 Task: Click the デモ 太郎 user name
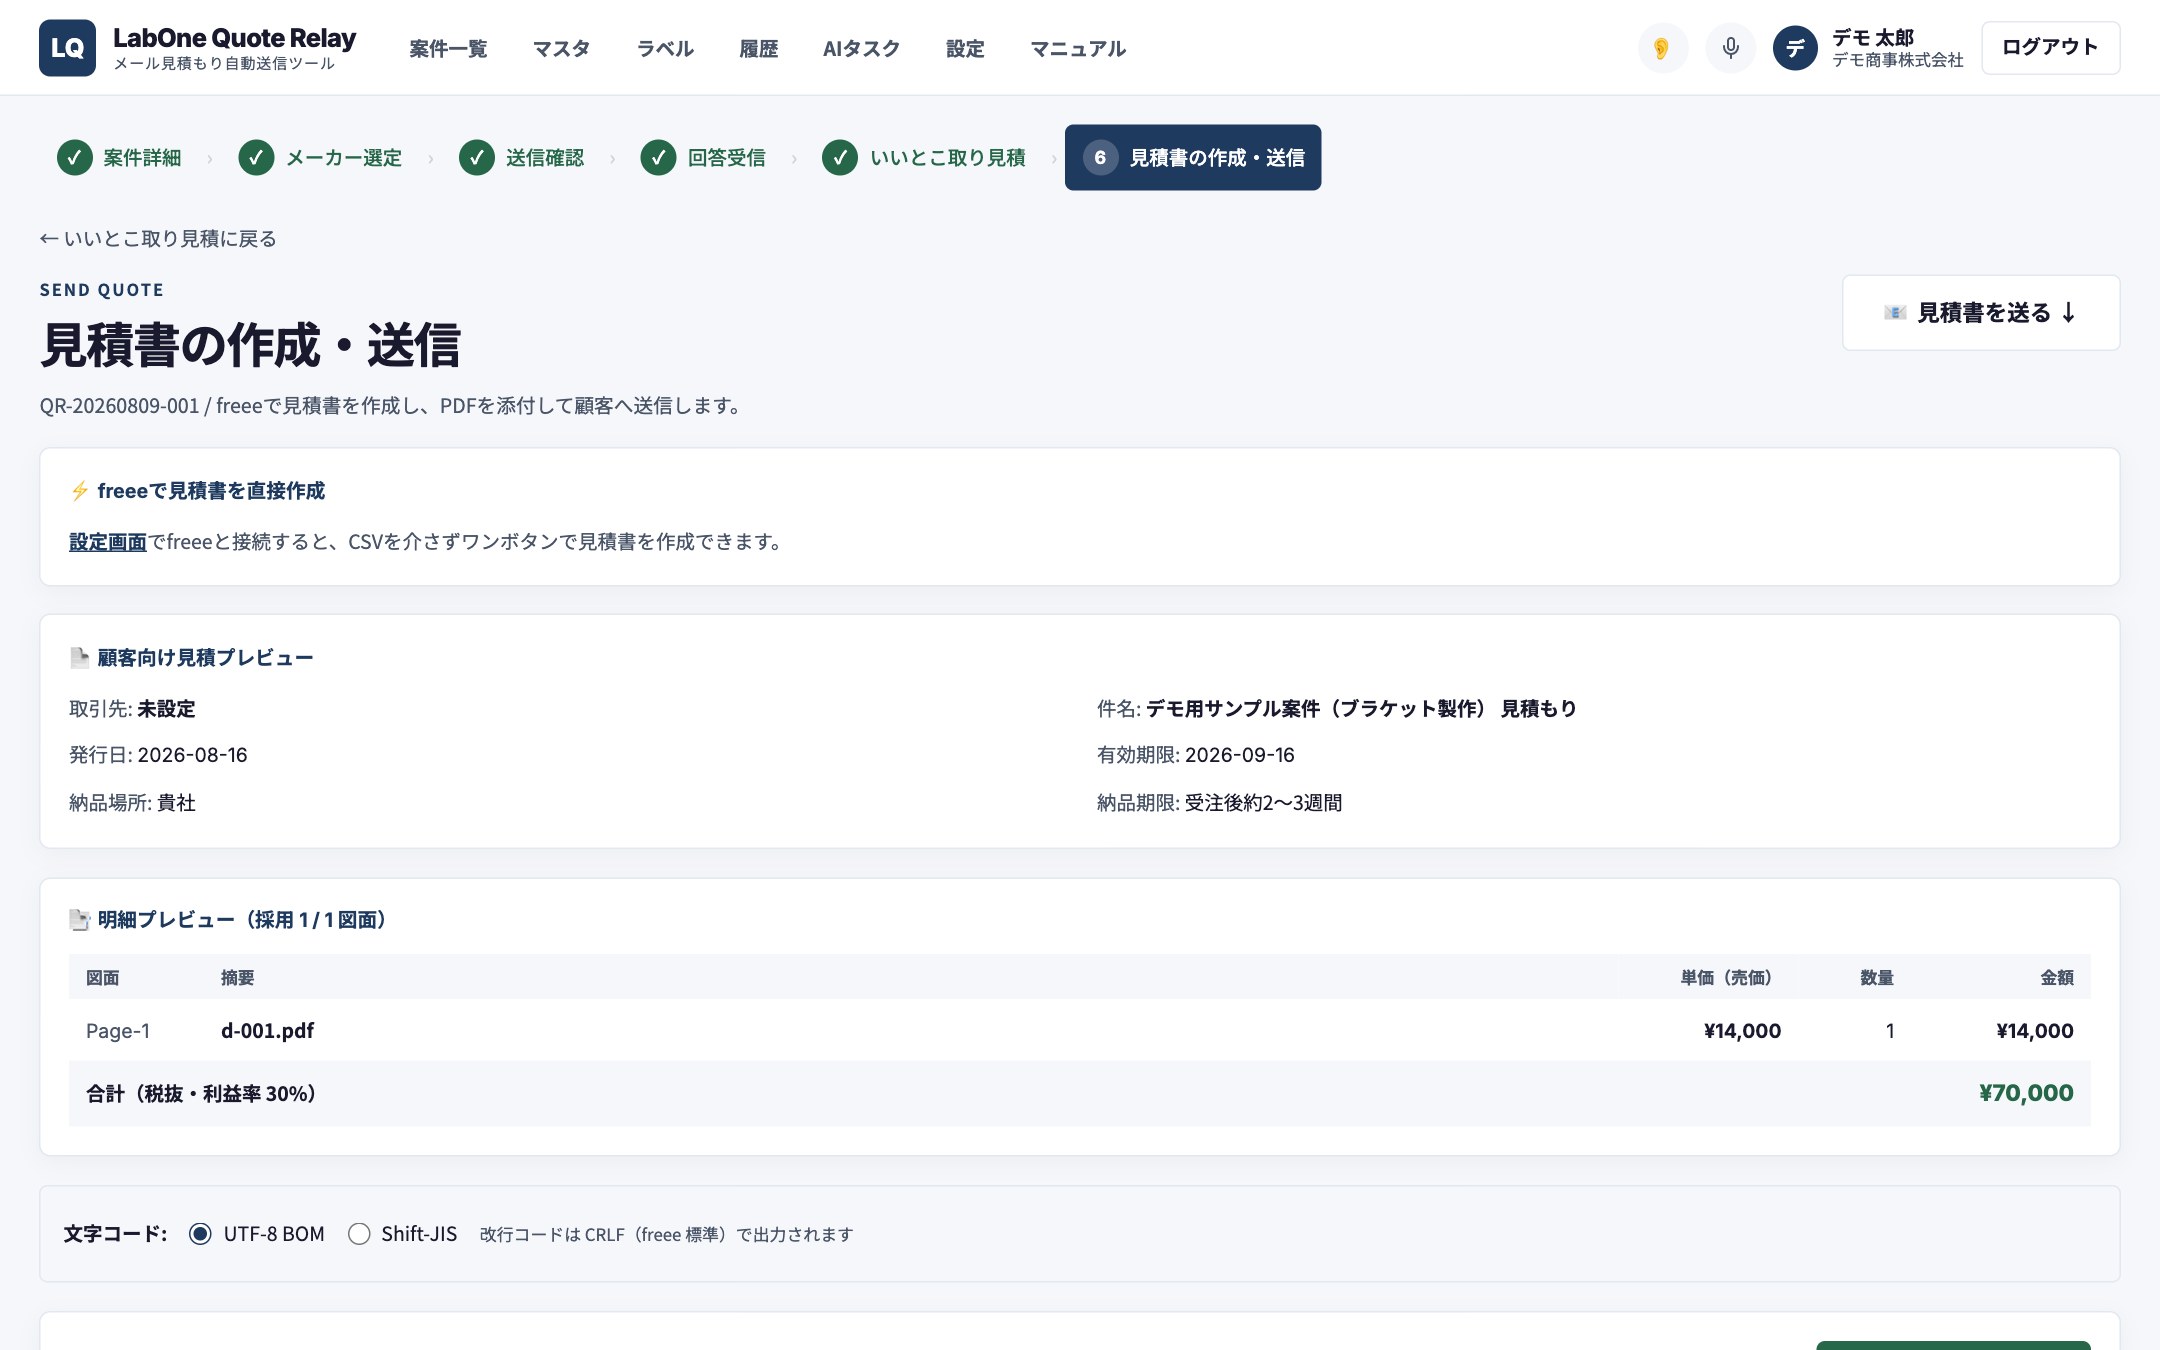[x=1872, y=38]
